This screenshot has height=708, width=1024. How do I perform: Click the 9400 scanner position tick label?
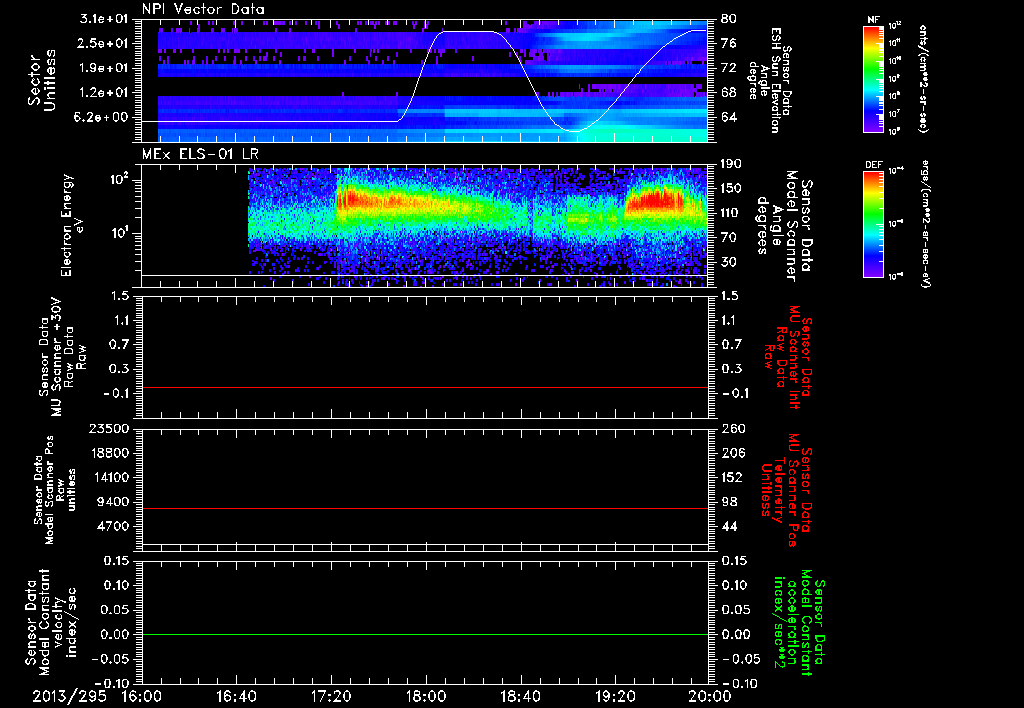click(x=114, y=502)
